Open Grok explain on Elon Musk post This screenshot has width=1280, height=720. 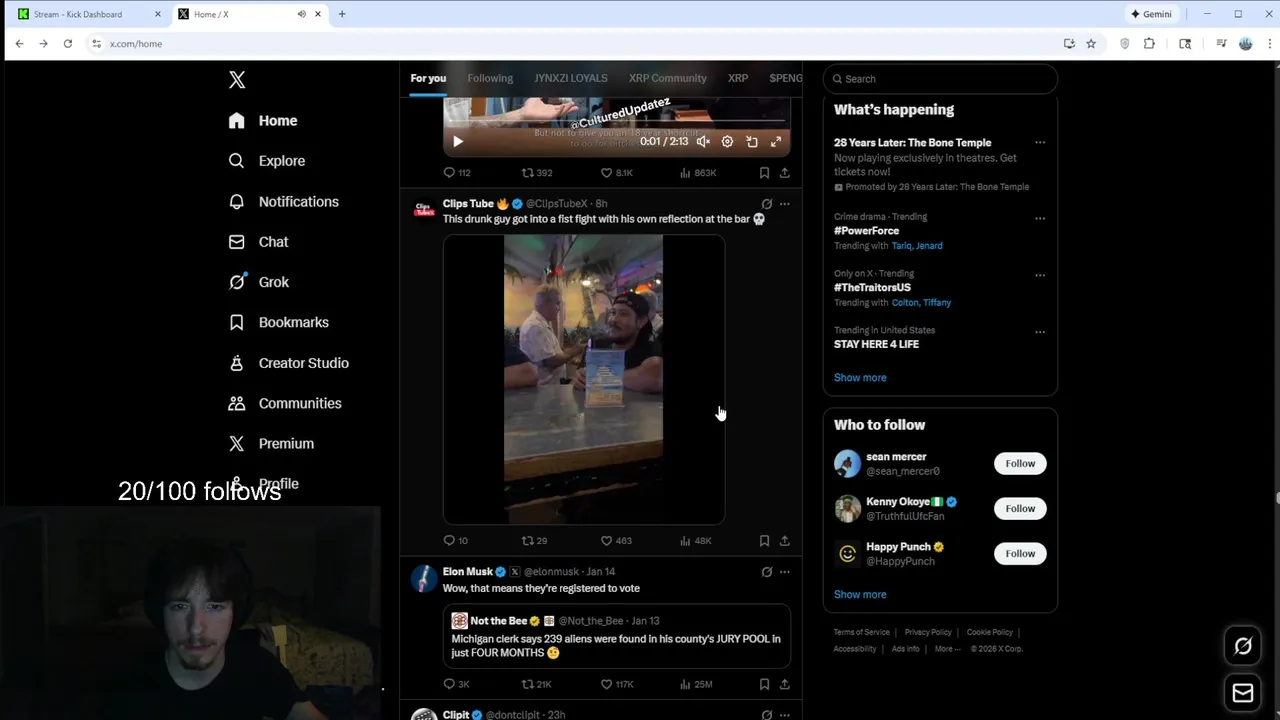tap(767, 572)
